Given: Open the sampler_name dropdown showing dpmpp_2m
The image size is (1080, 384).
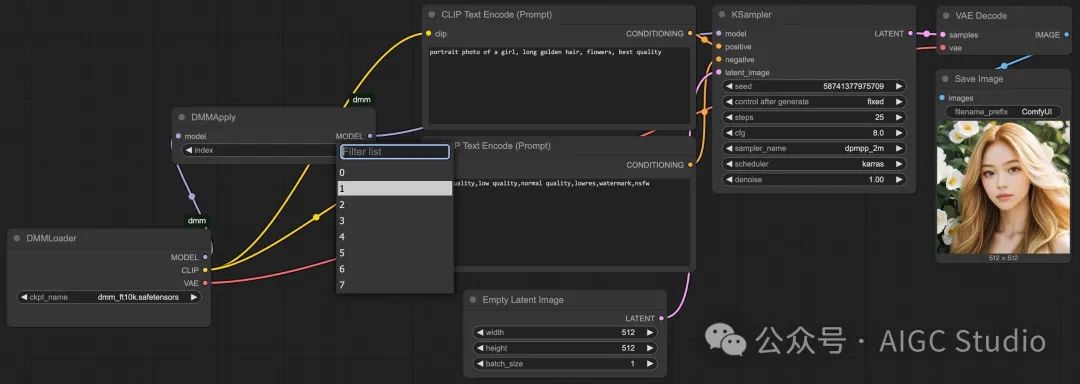Looking at the screenshot, I should pyautogui.click(x=814, y=149).
